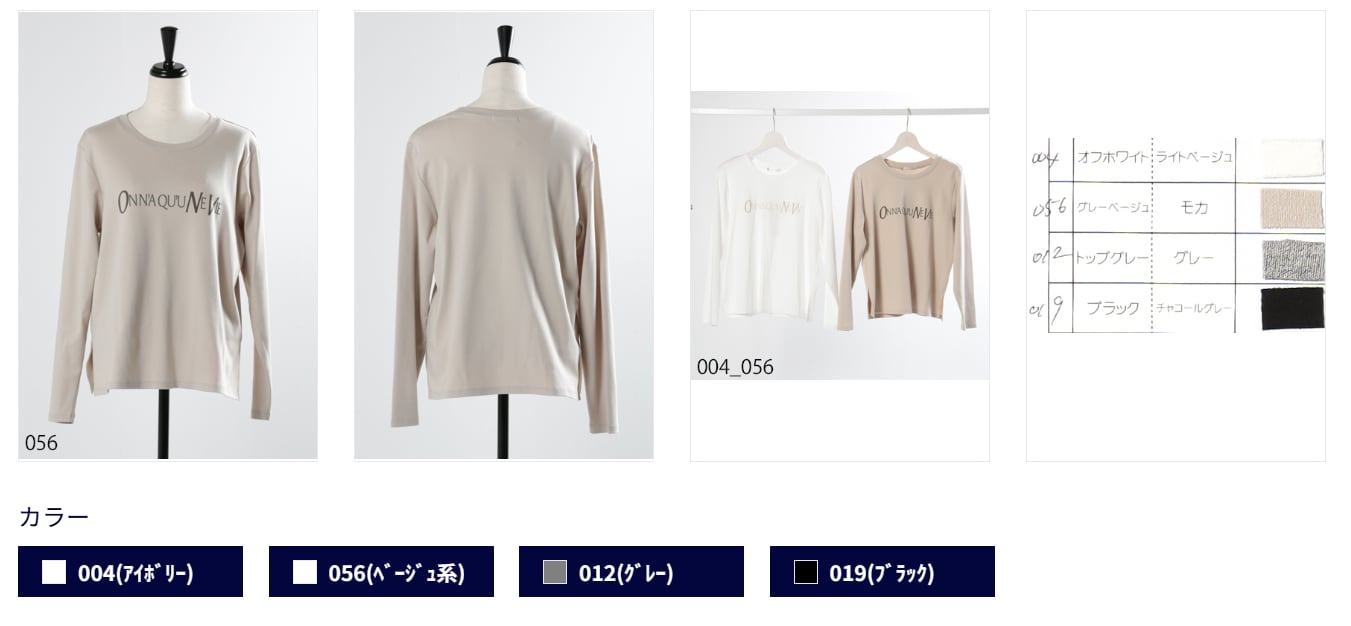
Task: Click the white swatch square beside 056
Action: pos(305,572)
